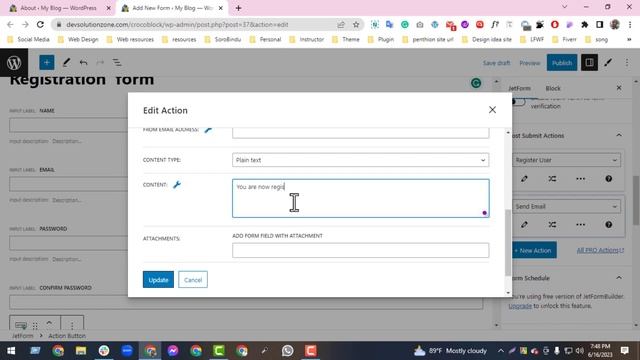Image resolution: width=640 pixels, height=360 pixels.
Task: Open Send Email conditions shuffle icon
Action: coord(552,224)
